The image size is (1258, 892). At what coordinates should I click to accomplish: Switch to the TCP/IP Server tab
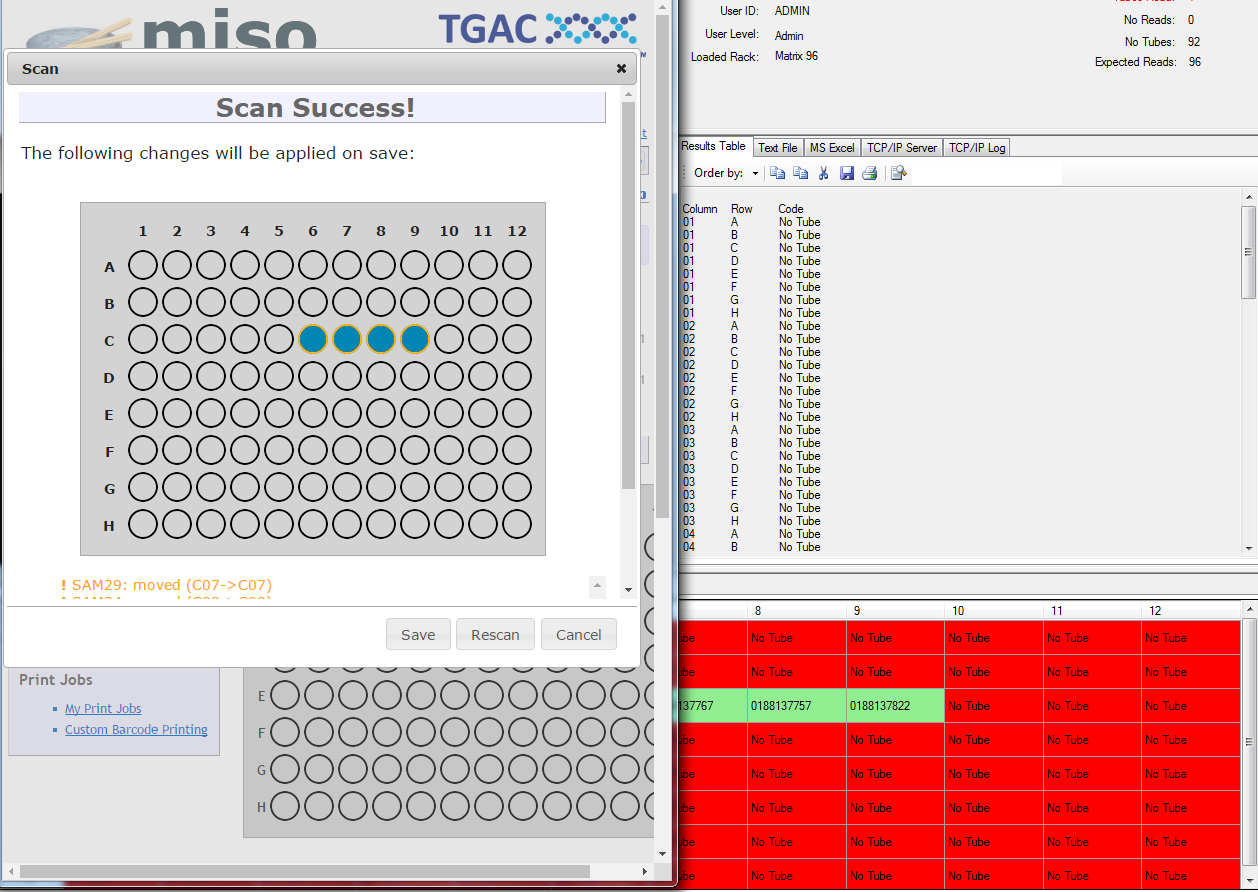[902, 147]
